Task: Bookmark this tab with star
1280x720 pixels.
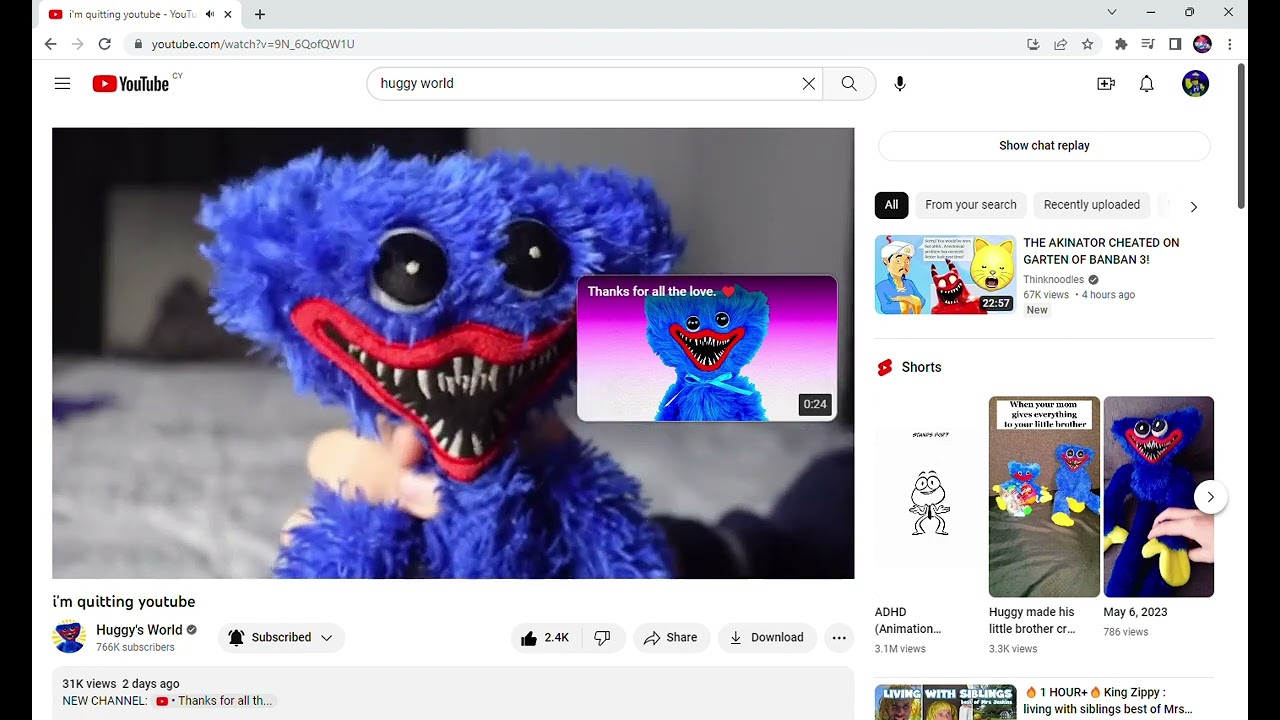Action: (x=1088, y=44)
